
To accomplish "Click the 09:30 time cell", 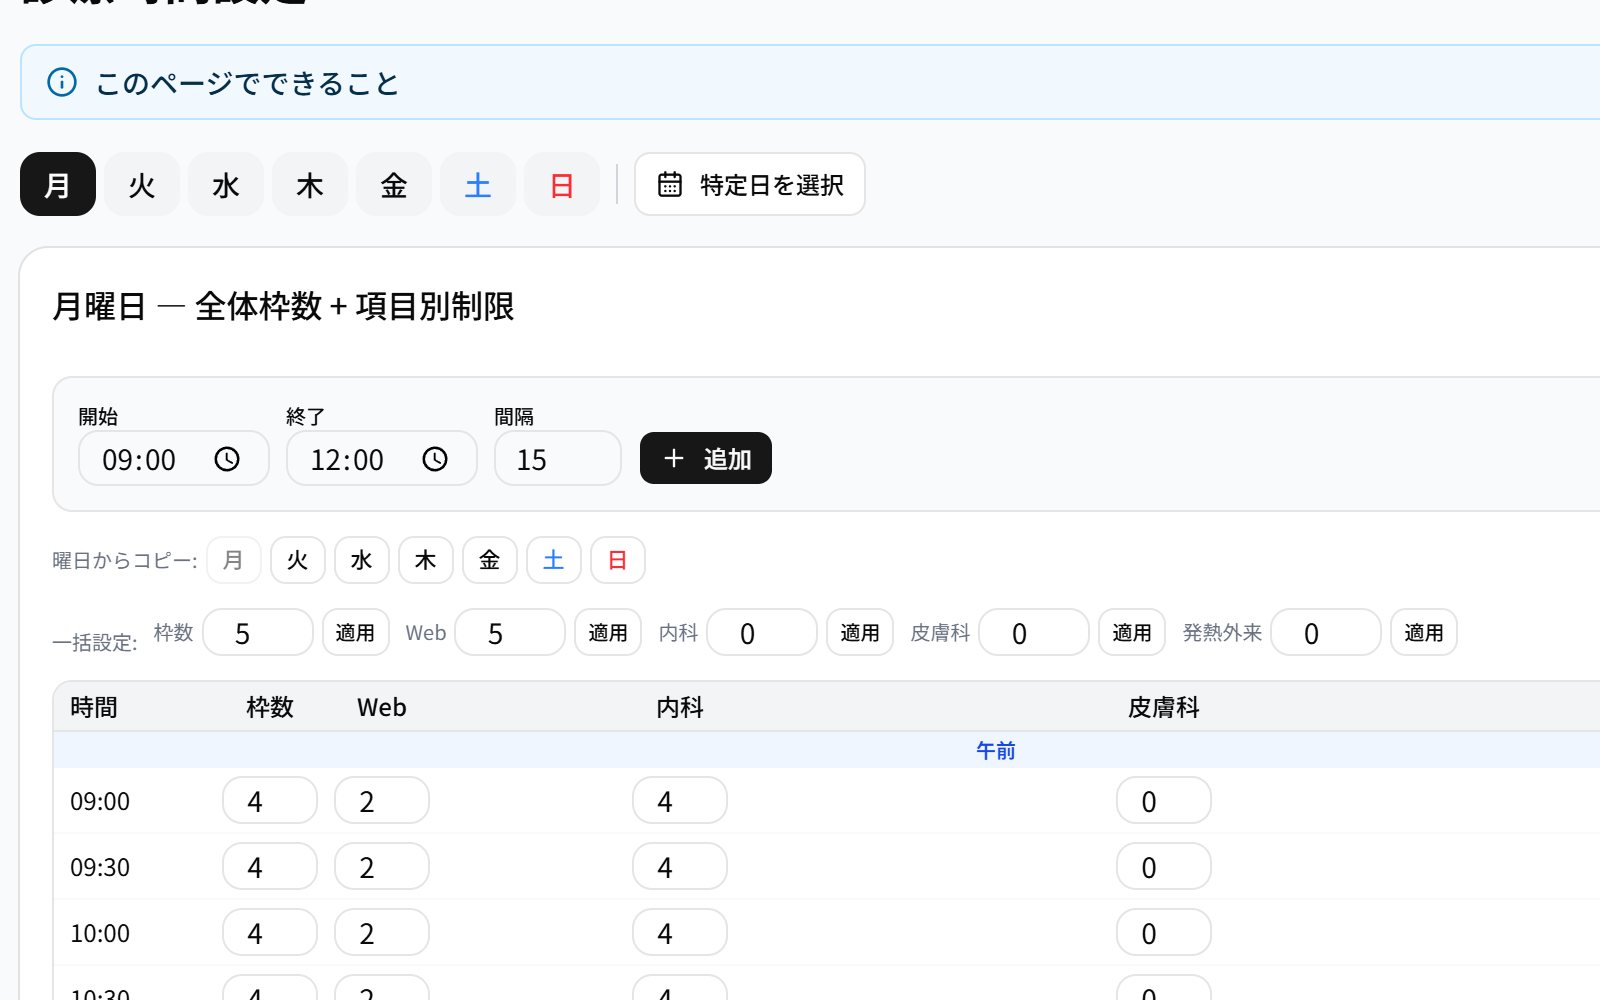I will (x=100, y=867).
